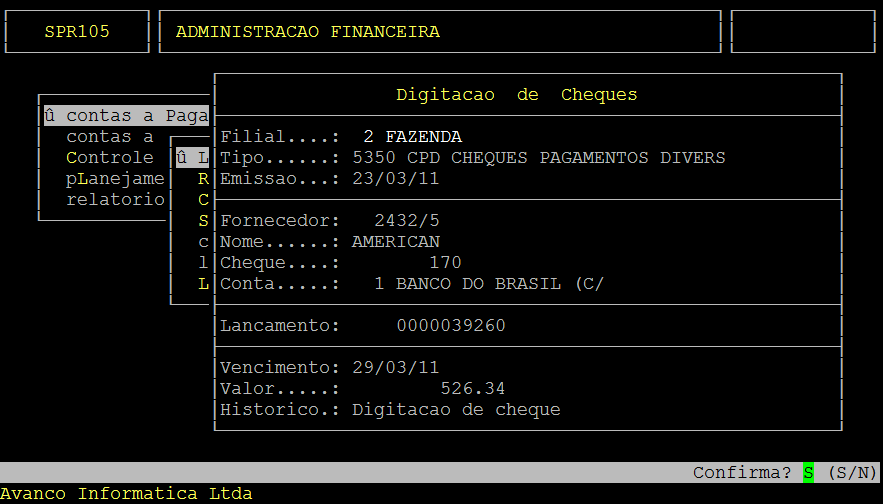
Task: Open the 'pLanejame' menu item
Action: point(115,178)
